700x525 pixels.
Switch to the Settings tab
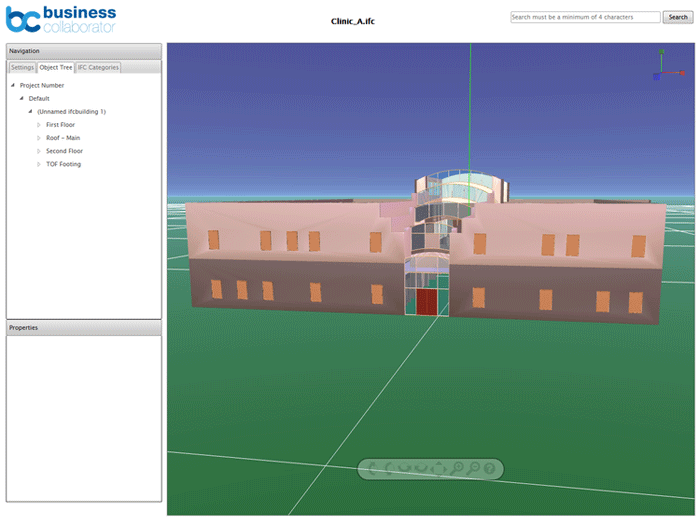[x=22, y=68]
